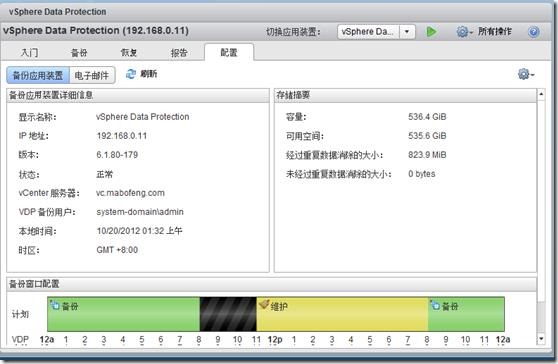Select the 配置 tab
The height and width of the screenshot is (364, 558).
click(x=229, y=53)
